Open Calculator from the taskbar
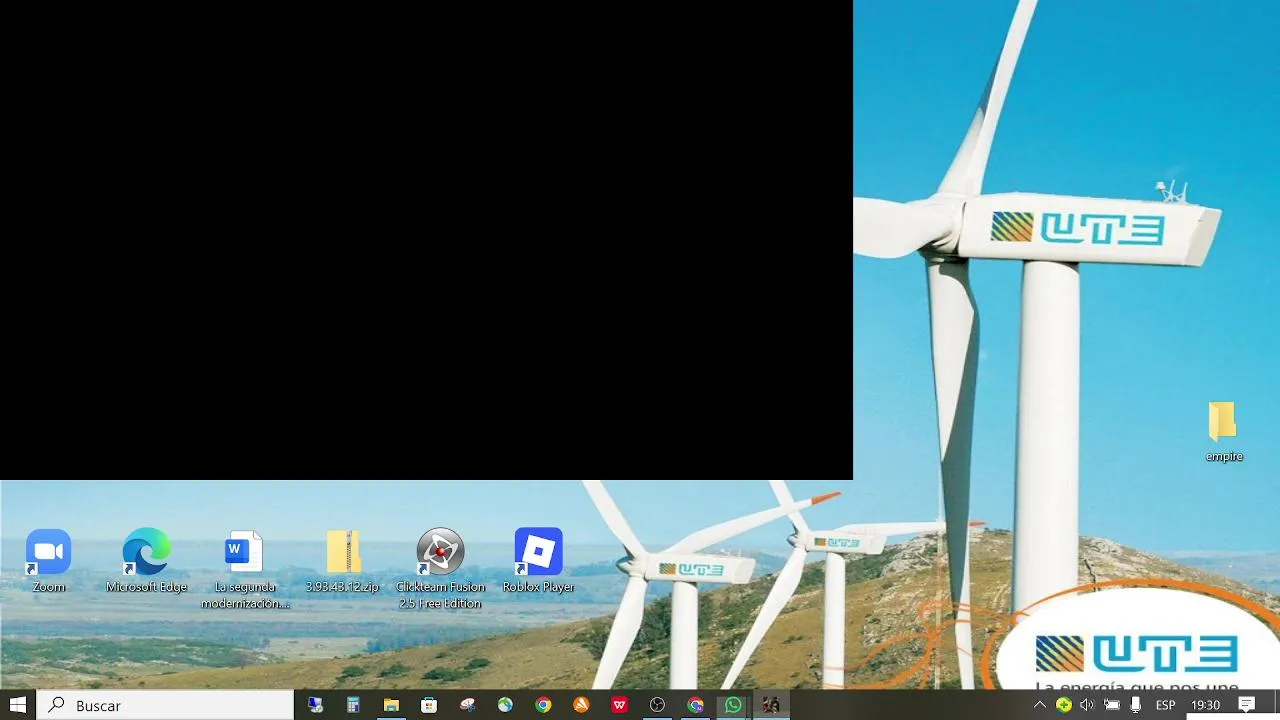1280x720 pixels. coord(353,705)
